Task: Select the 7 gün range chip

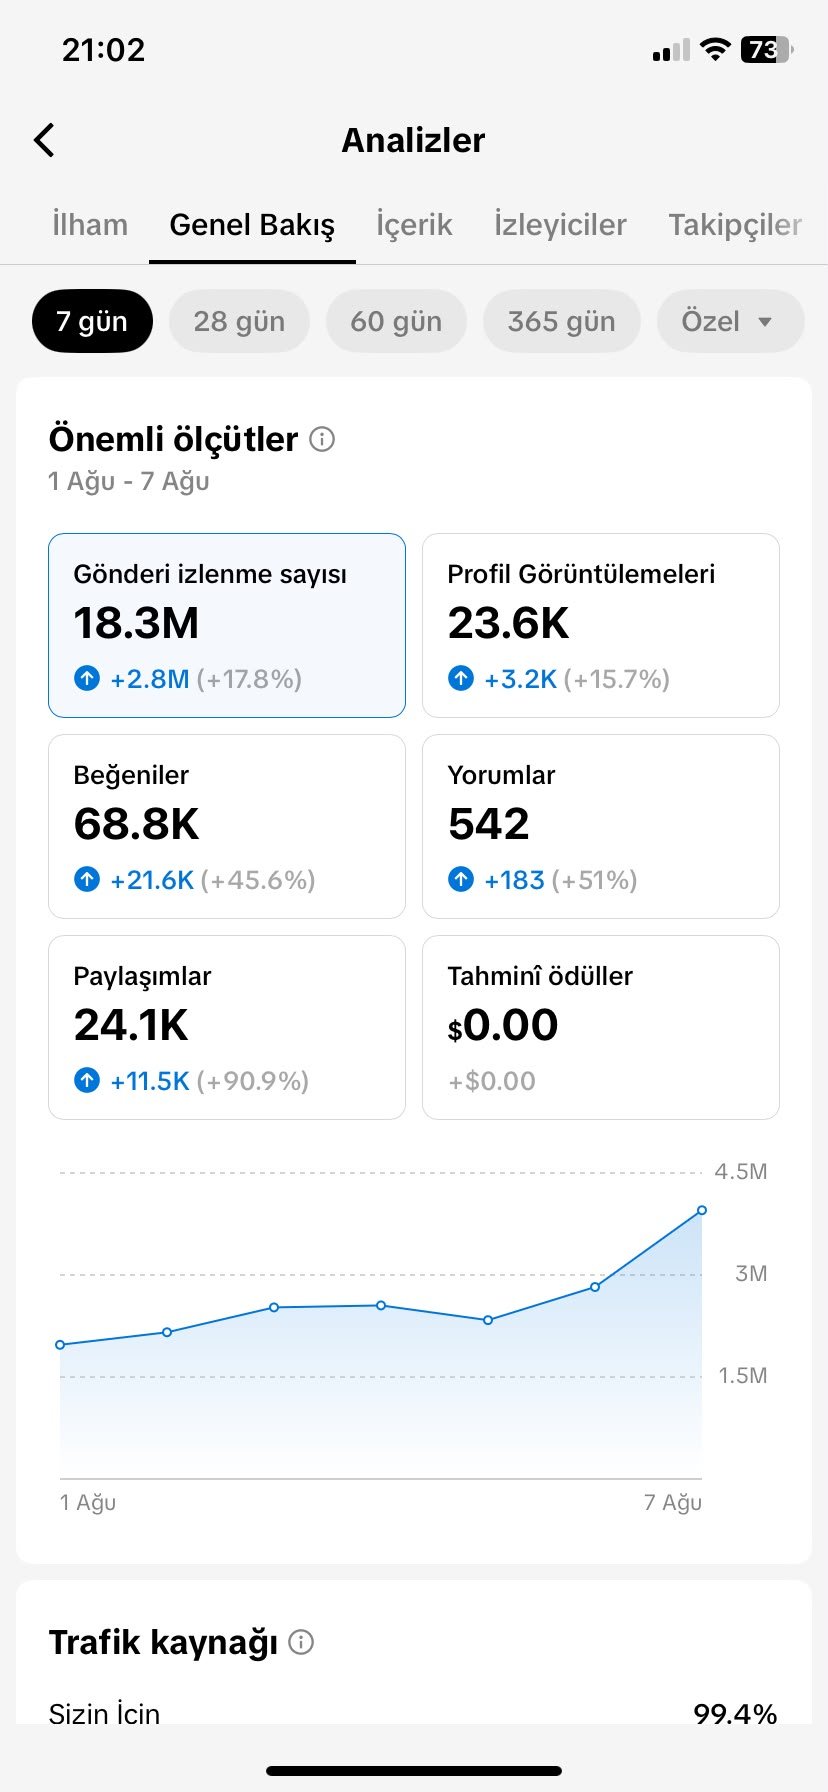Action: [92, 321]
